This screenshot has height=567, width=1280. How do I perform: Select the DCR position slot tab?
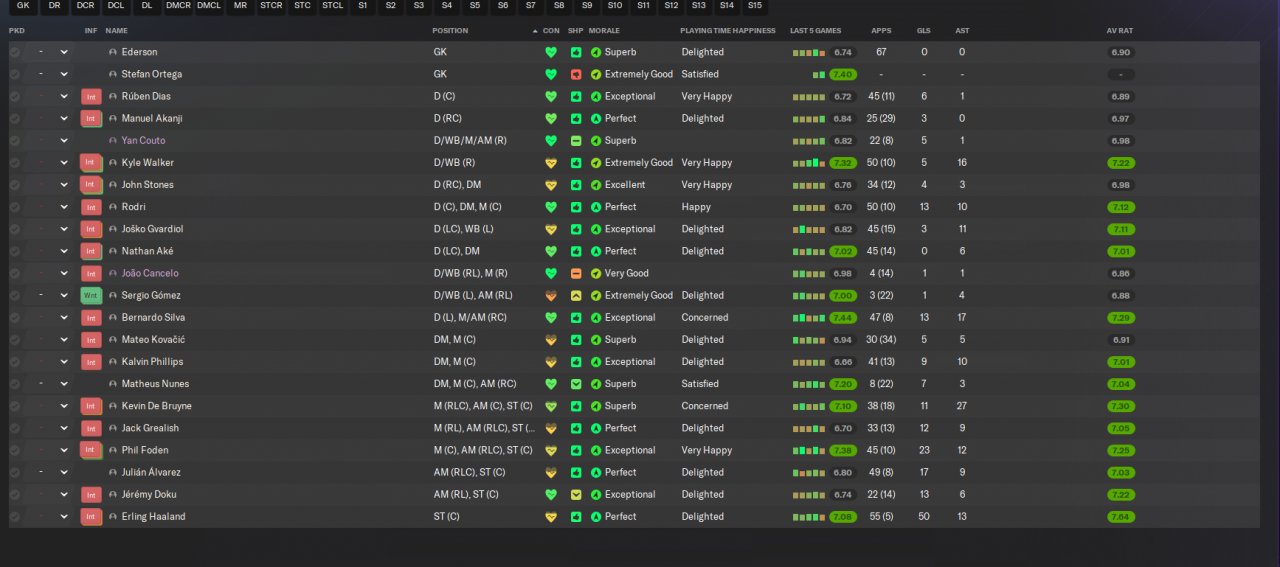click(x=86, y=5)
